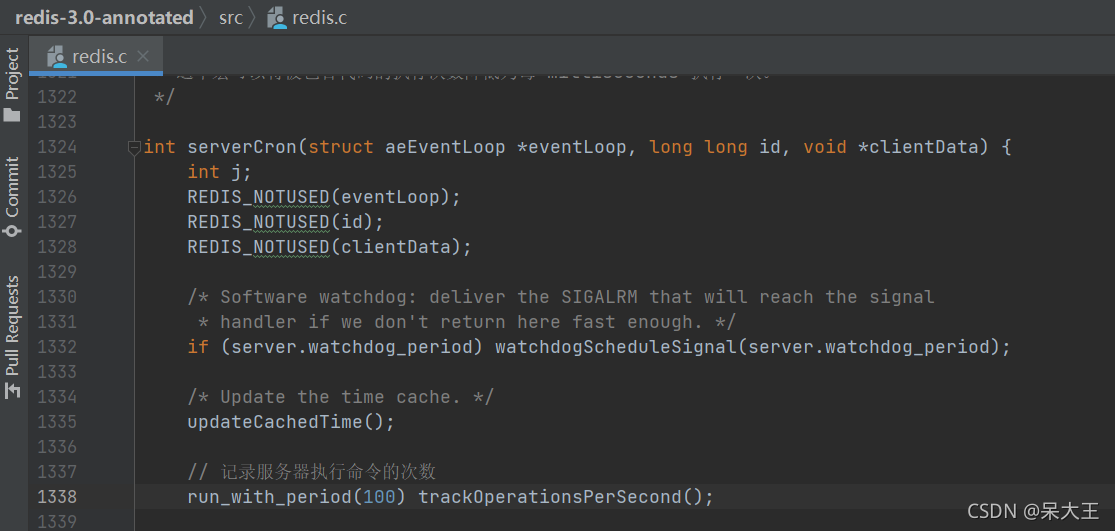The height and width of the screenshot is (531, 1115).
Task: Click the trackOperationsPerSecond() call
Action: click(565, 497)
